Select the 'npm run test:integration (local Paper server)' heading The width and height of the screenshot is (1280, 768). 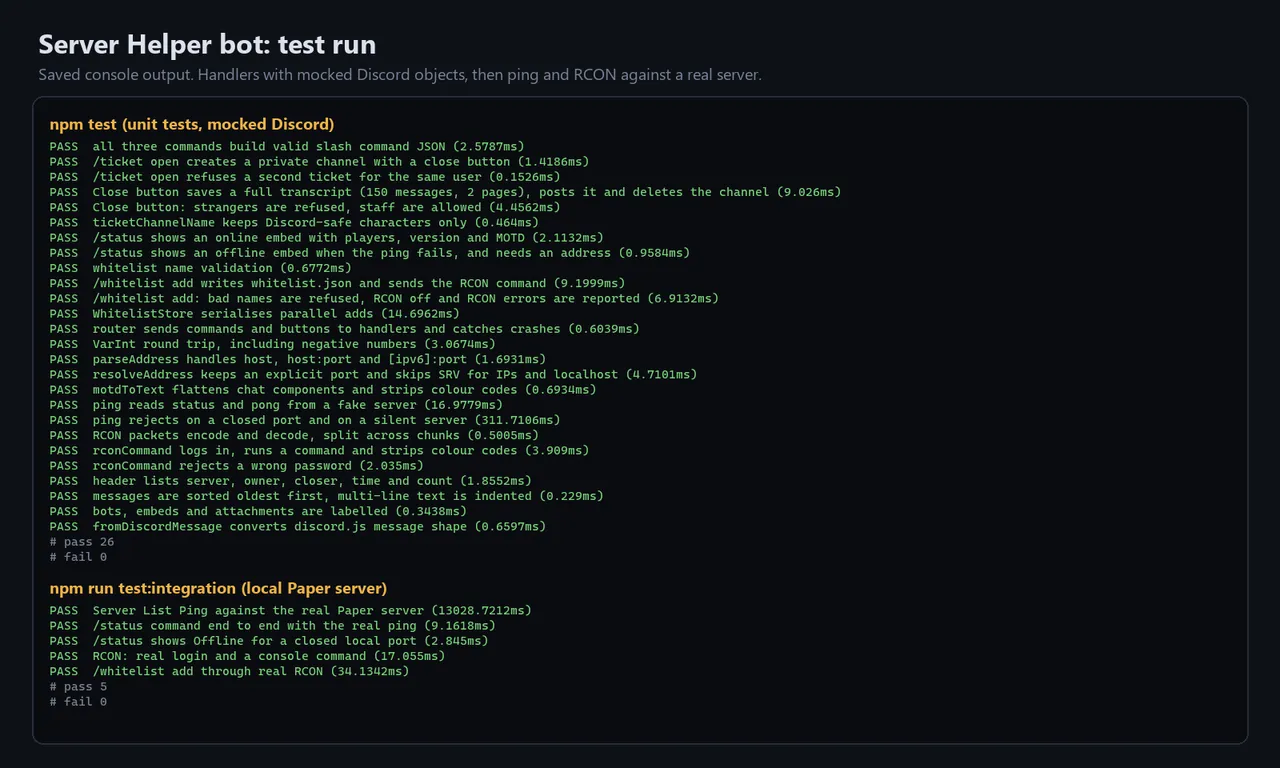(218, 588)
